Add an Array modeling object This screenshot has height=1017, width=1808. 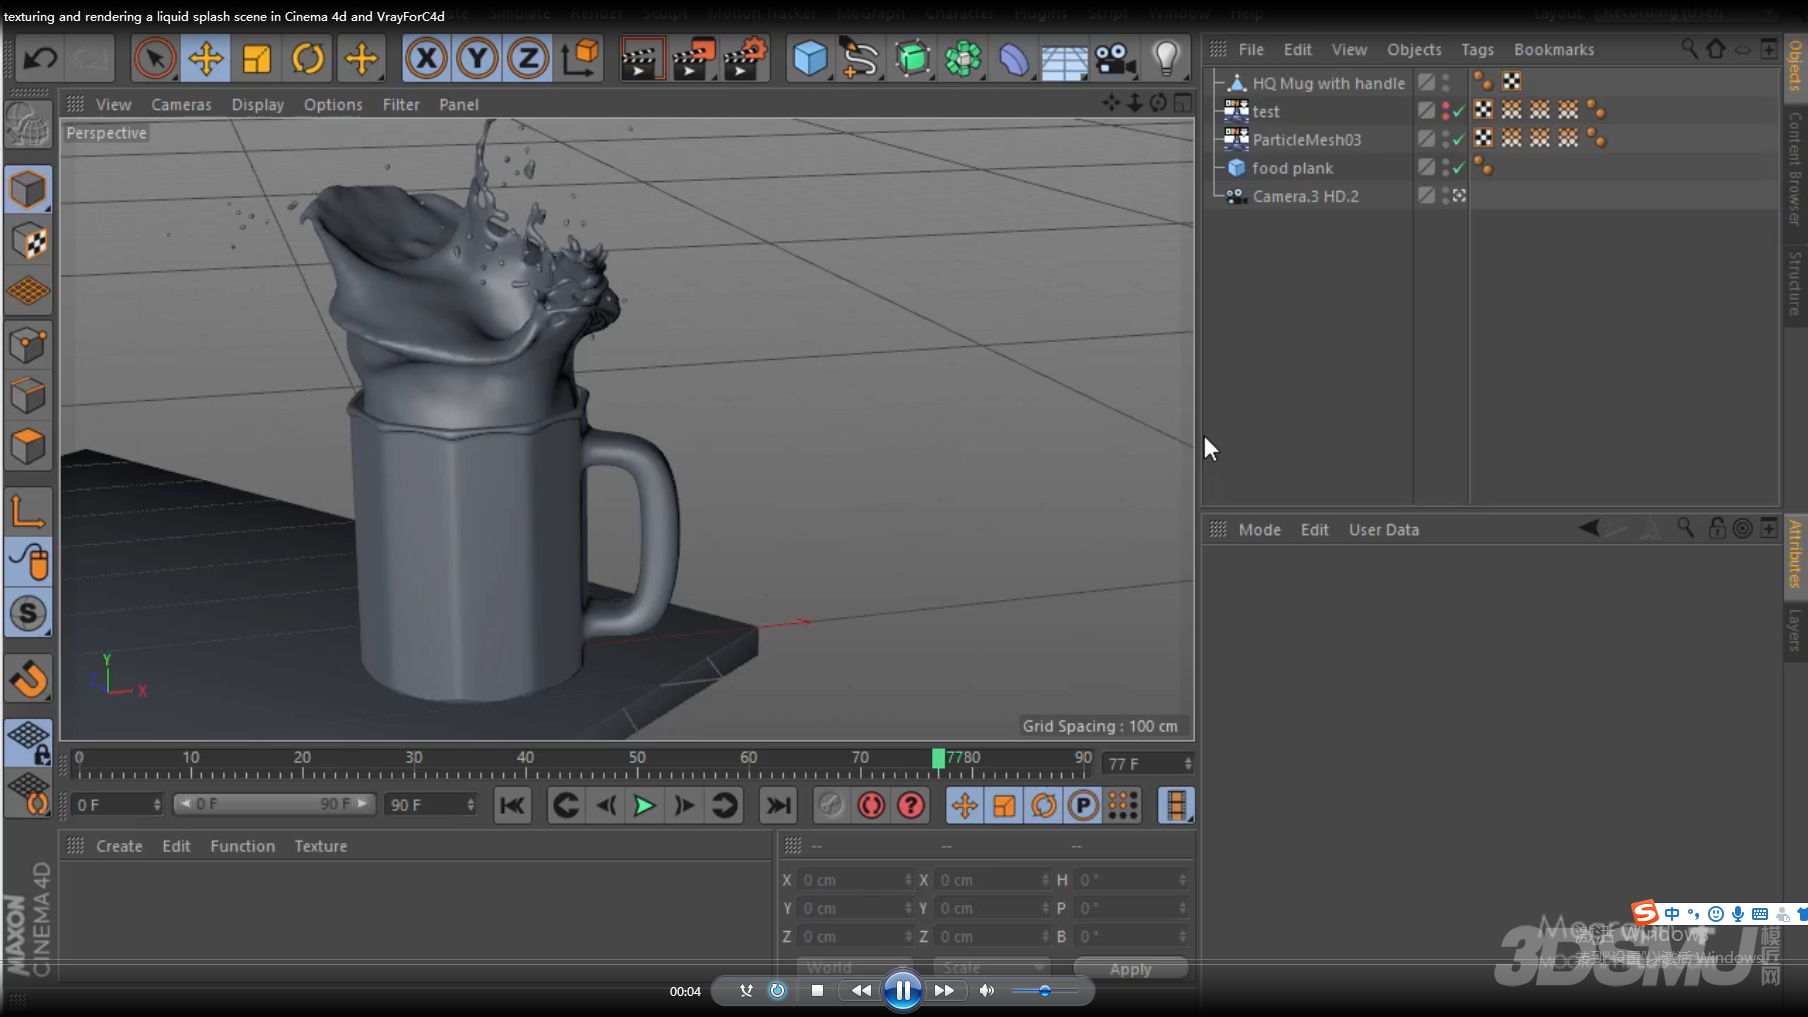pyautogui.click(x=963, y=59)
